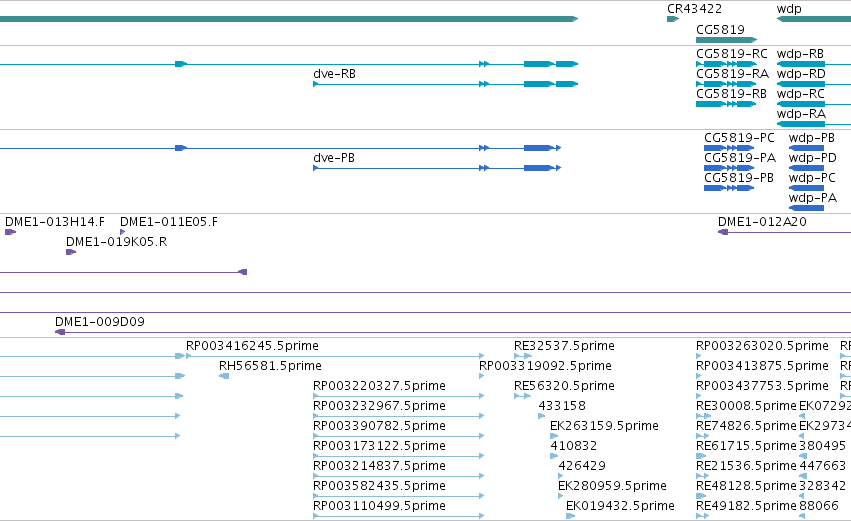Click the RP003416245.5prime EST label
851x521 pixels.
[252, 346]
